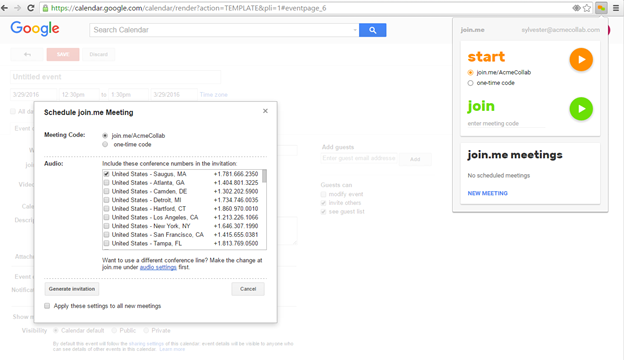Open the Chrome hamburger menu
The height and width of the screenshot is (360, 624).
pos(616,8)
